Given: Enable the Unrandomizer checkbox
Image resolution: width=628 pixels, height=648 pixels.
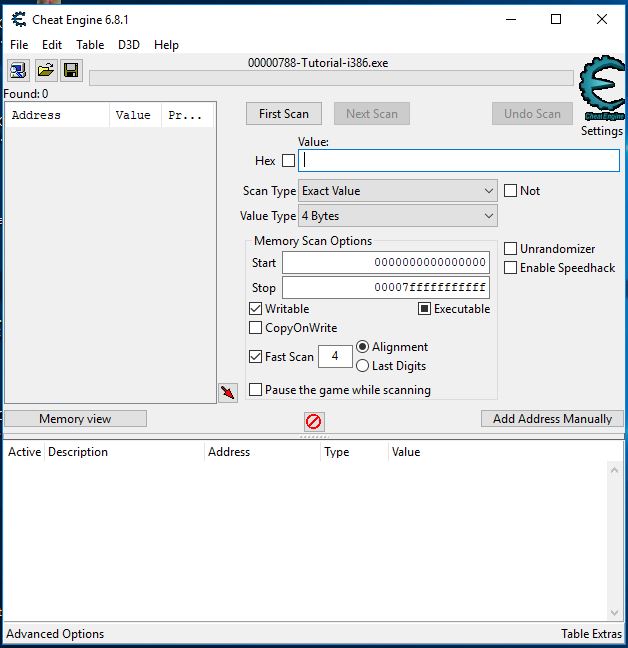Looking at the screenshot, I should pyautogui.click(x=510, y=248).
